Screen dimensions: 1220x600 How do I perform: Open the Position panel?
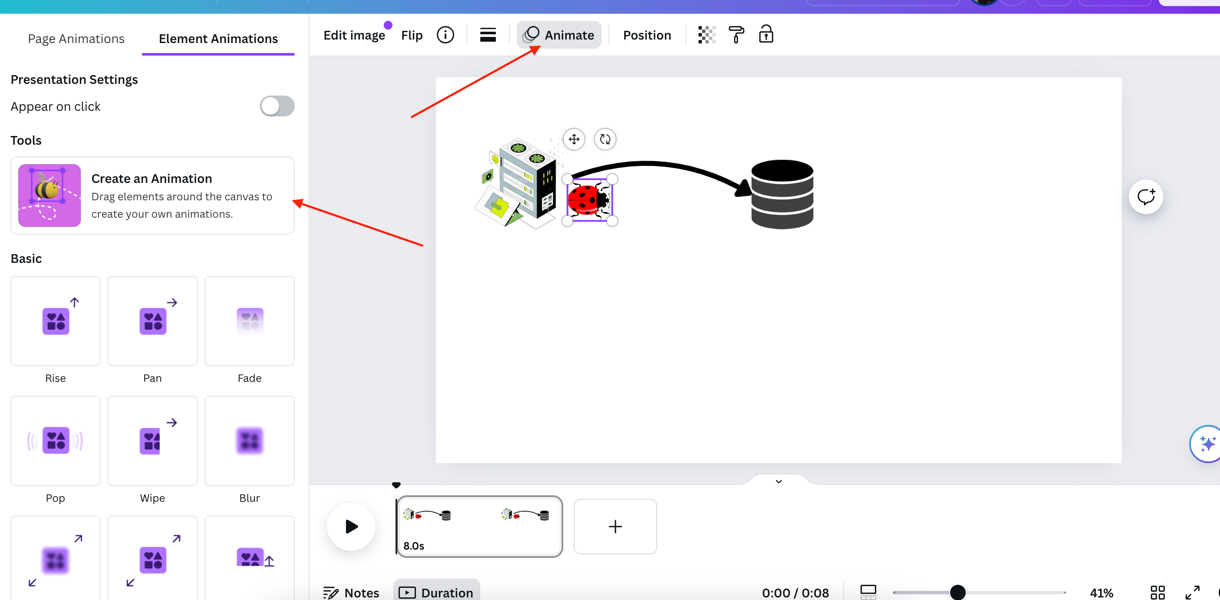coord(647,35)
